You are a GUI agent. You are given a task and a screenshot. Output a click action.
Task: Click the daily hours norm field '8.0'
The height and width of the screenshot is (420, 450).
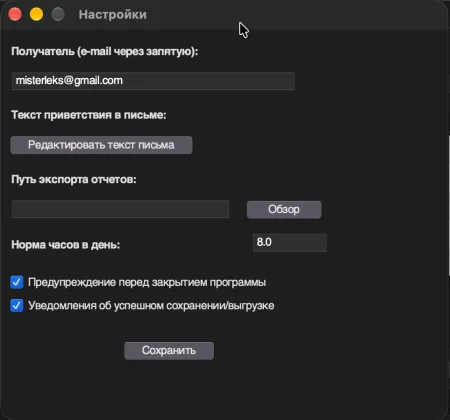[x=290, y=242]
